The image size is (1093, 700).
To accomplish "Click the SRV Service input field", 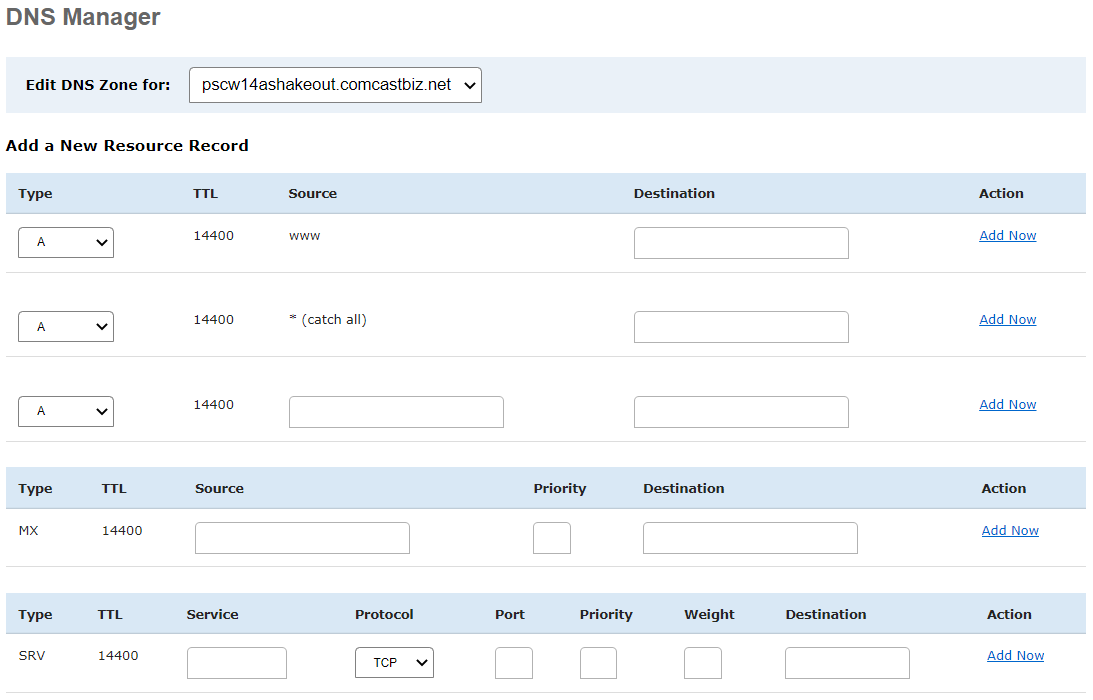I will (236, 662).
